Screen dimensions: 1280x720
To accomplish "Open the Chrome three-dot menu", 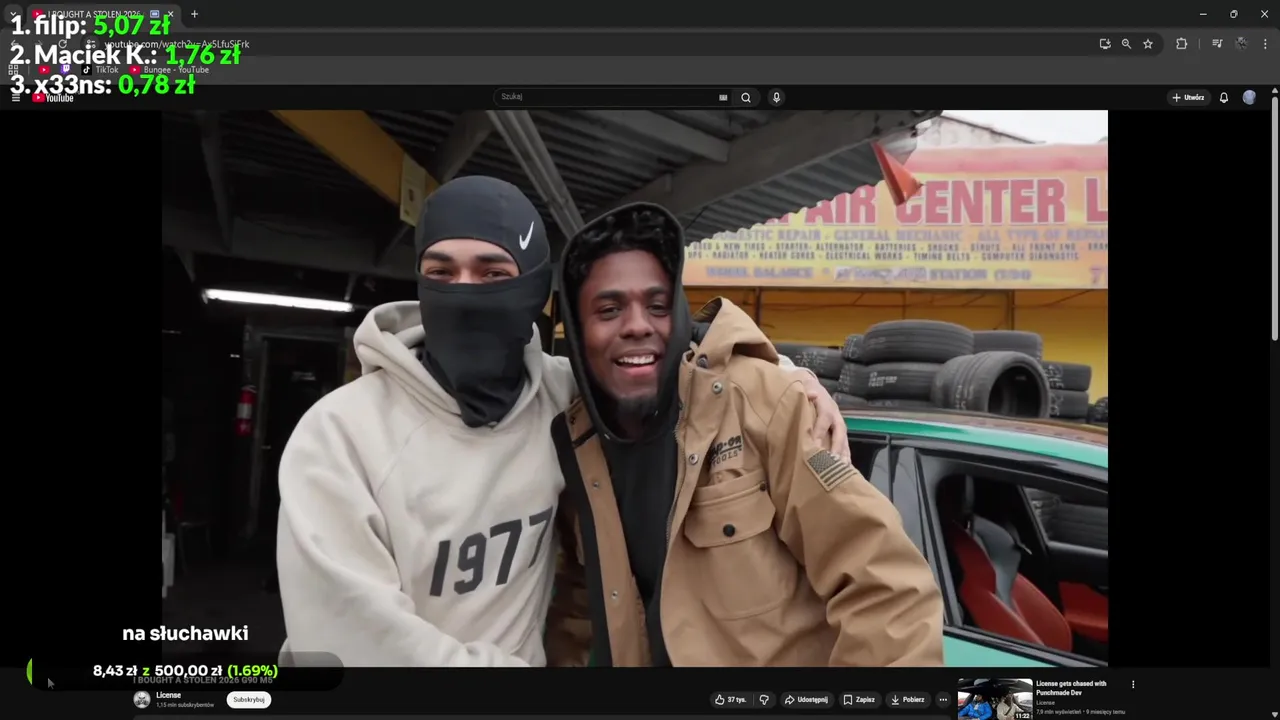I will tap(1265, 44).
